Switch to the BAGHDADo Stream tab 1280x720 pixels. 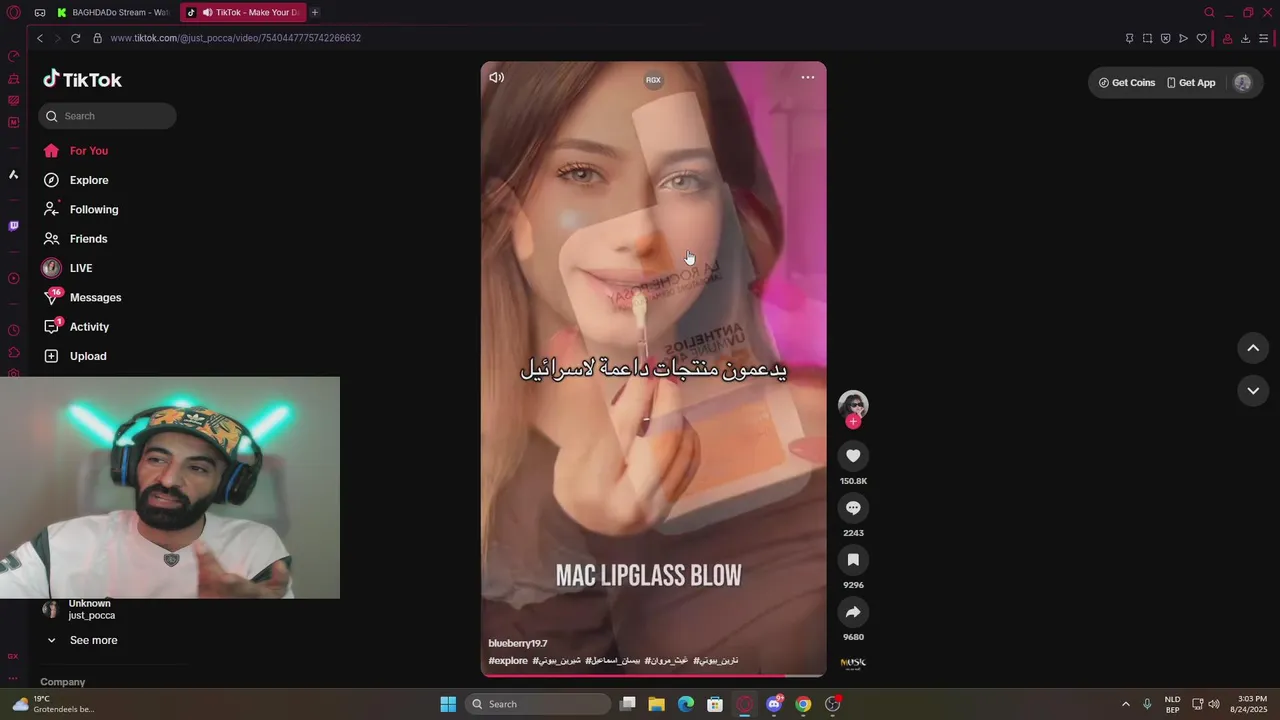[113, 12]
